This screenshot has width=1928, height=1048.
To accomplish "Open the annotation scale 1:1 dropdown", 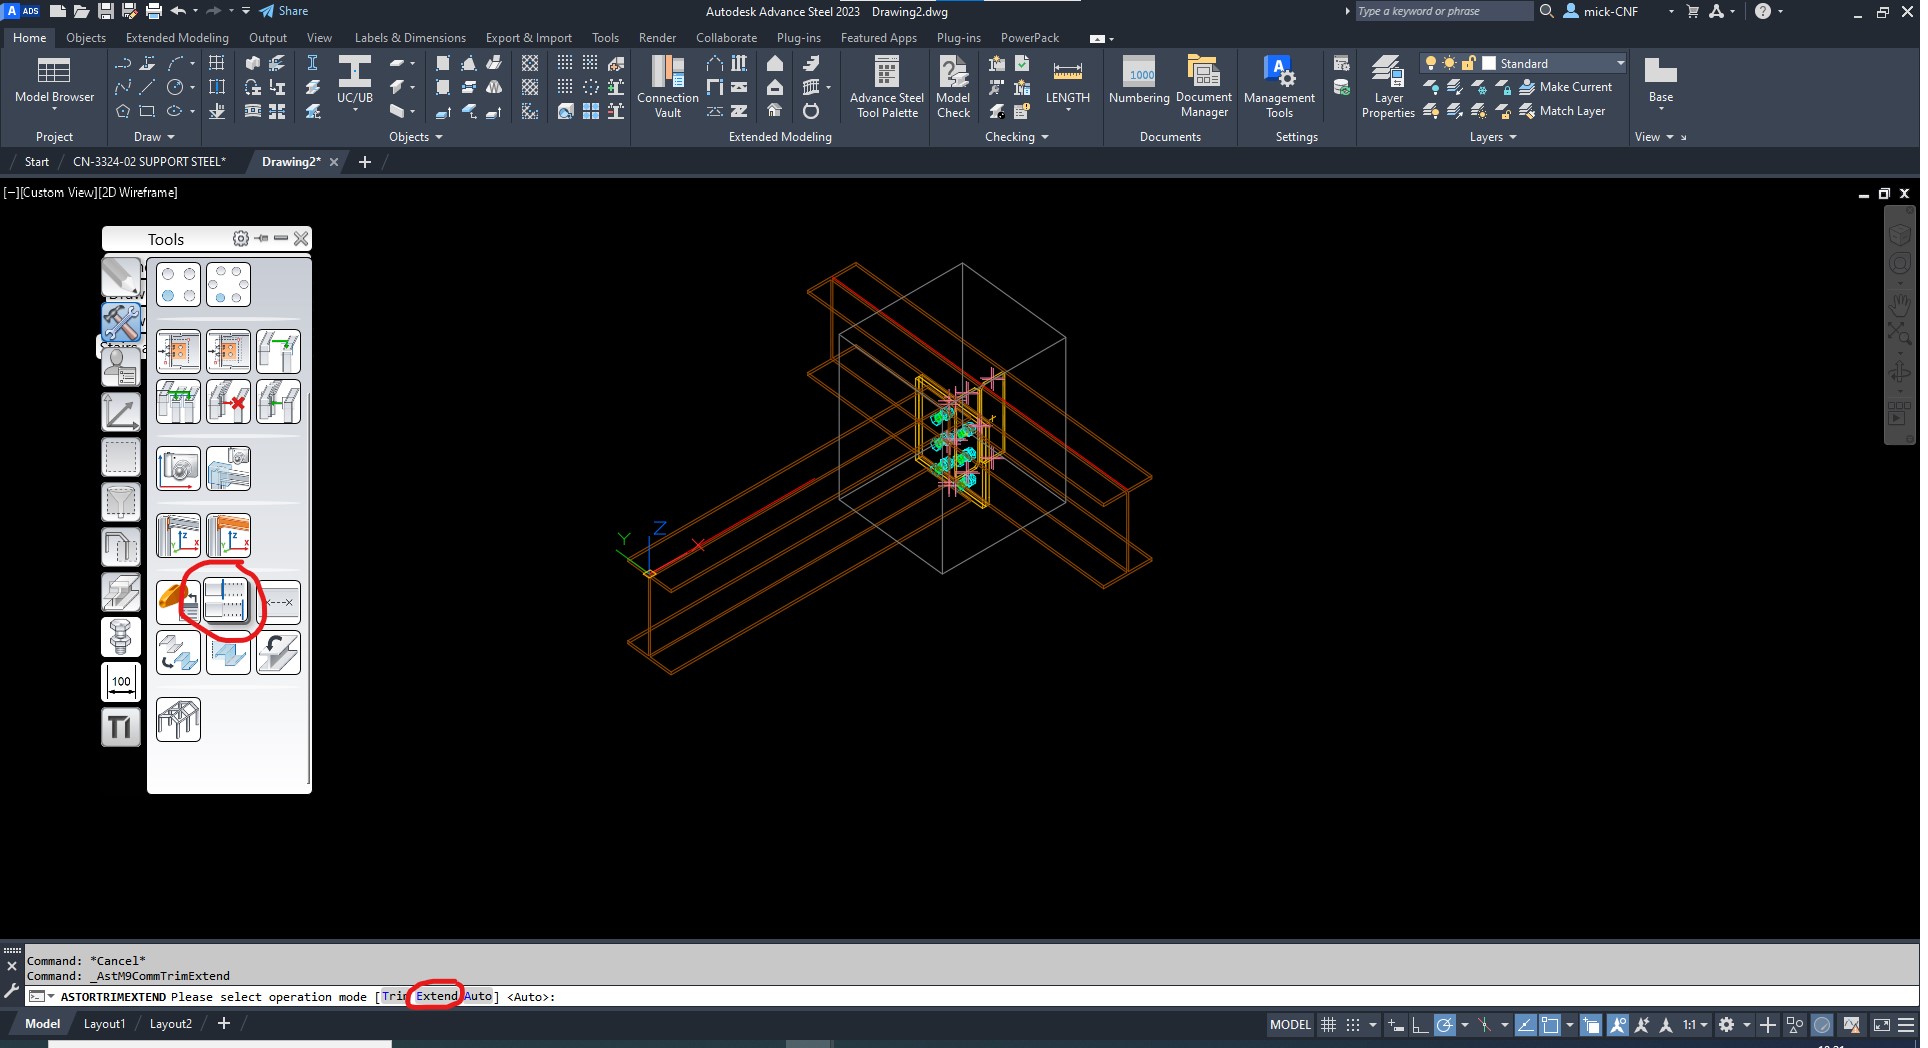I will point(1704,1024).
